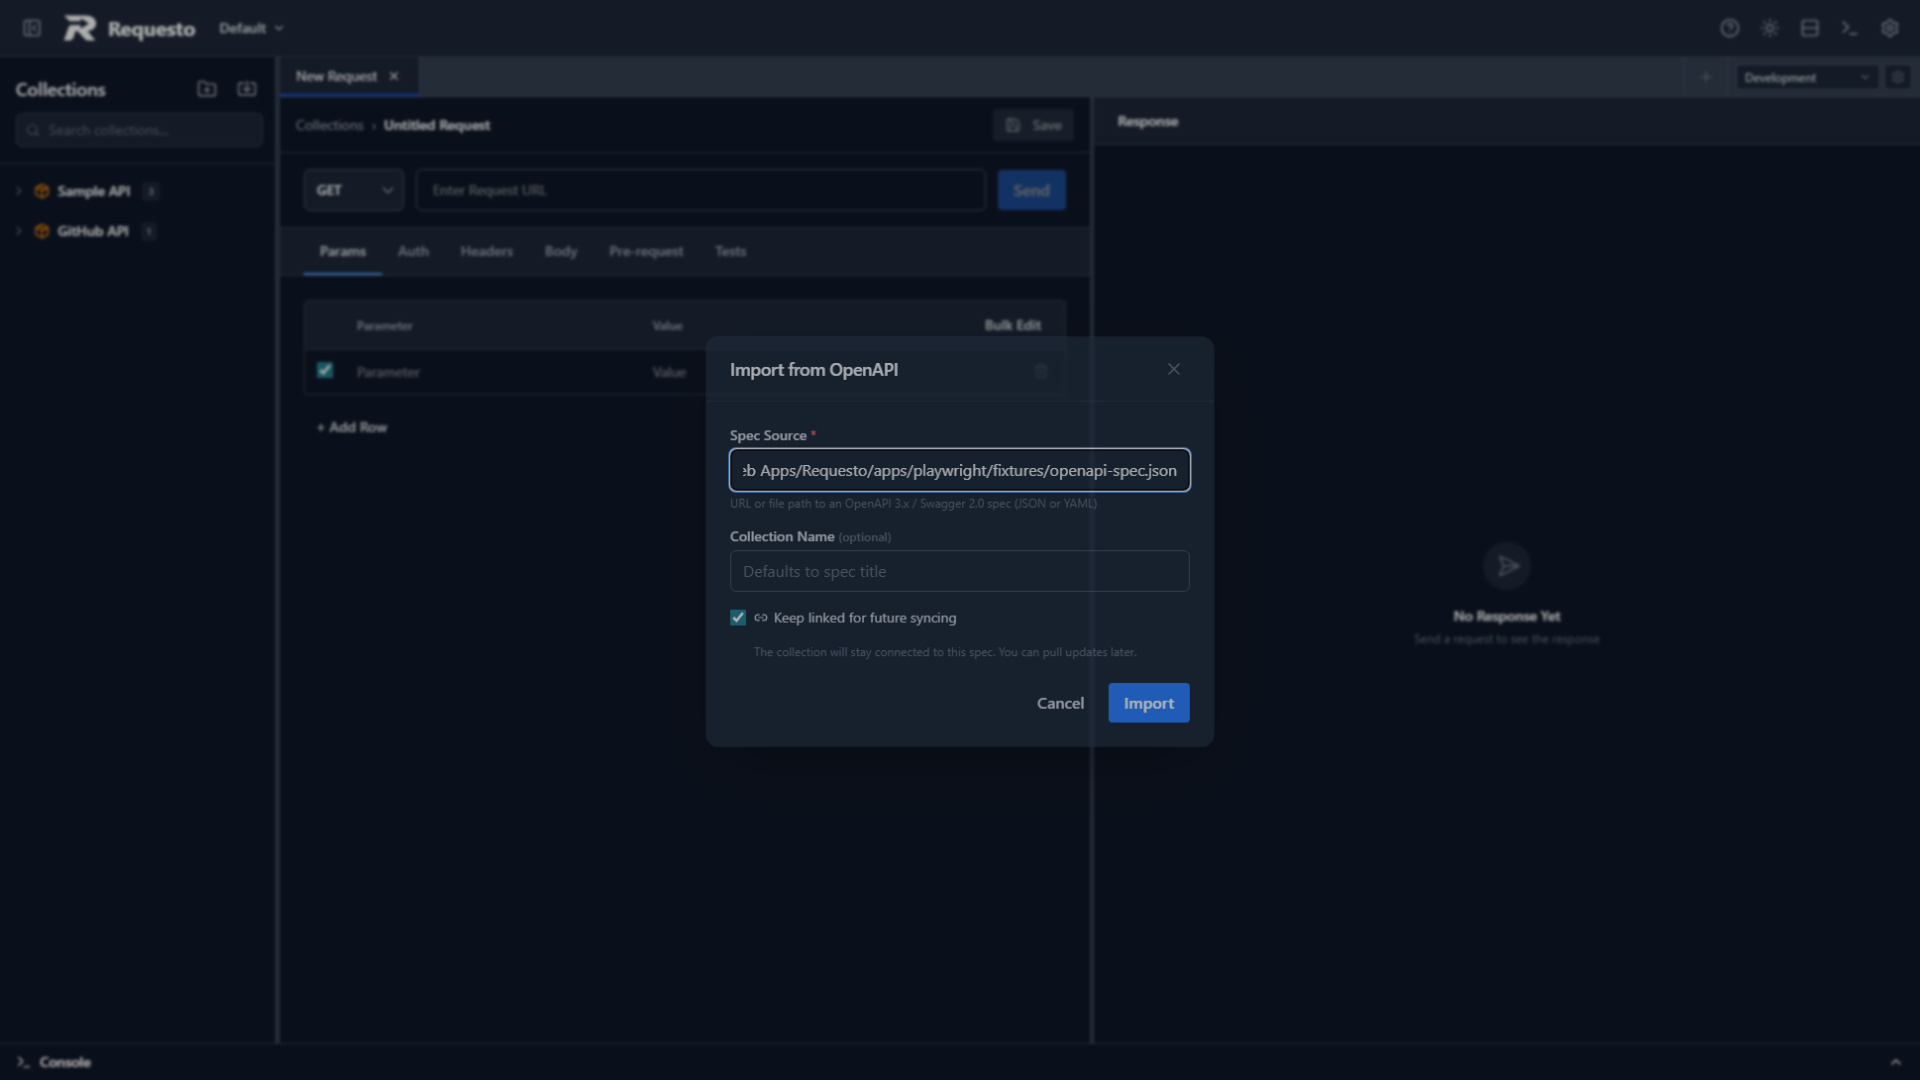Open the Default workspace dropdown
This screenshot has width=1920, height=1080.
pyautogui.click(x=251, y=28)
